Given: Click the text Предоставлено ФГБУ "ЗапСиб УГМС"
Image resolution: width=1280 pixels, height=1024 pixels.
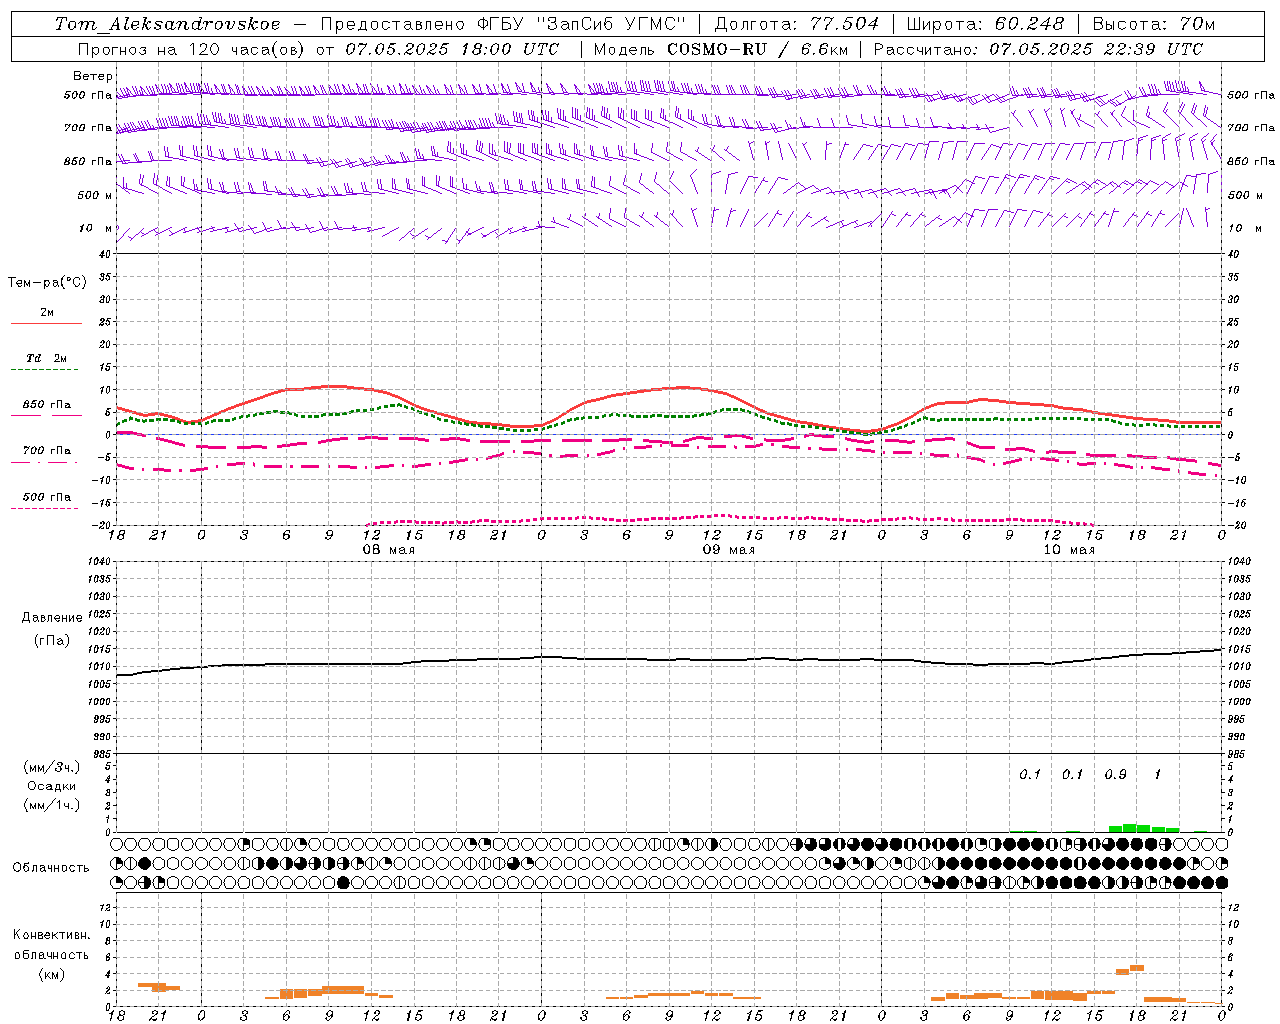Looking at the screenshot, I should (x=503, y=24).
